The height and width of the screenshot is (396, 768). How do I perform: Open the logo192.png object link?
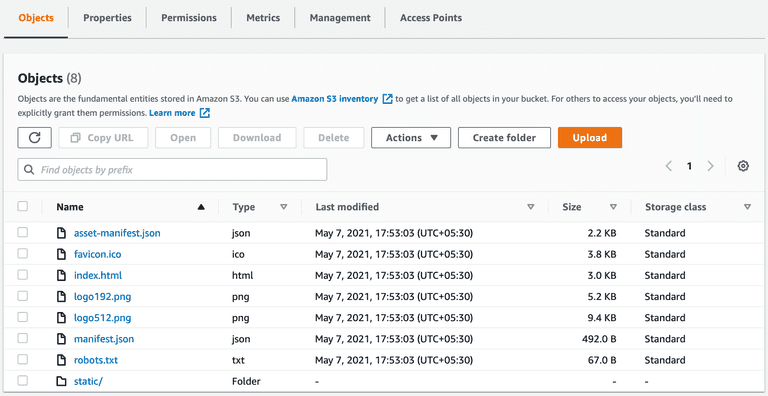[102, 297]
